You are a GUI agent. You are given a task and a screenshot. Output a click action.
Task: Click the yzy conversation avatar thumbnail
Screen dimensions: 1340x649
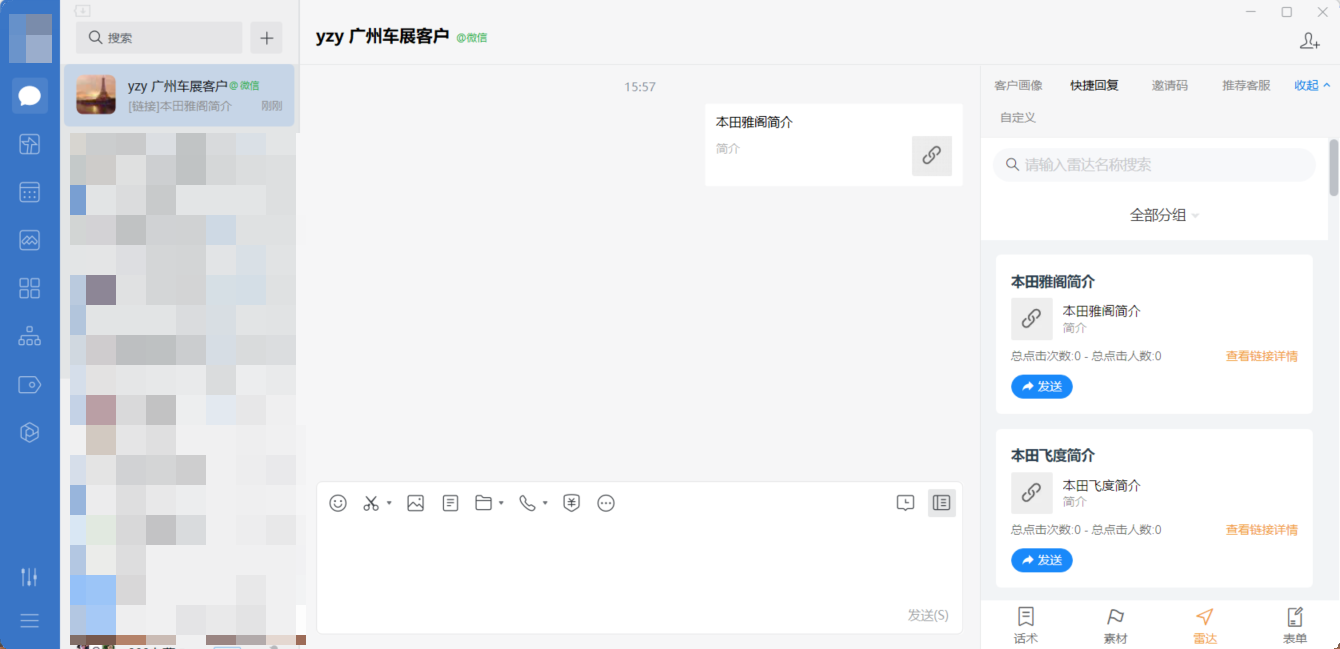tap(96, 95)
